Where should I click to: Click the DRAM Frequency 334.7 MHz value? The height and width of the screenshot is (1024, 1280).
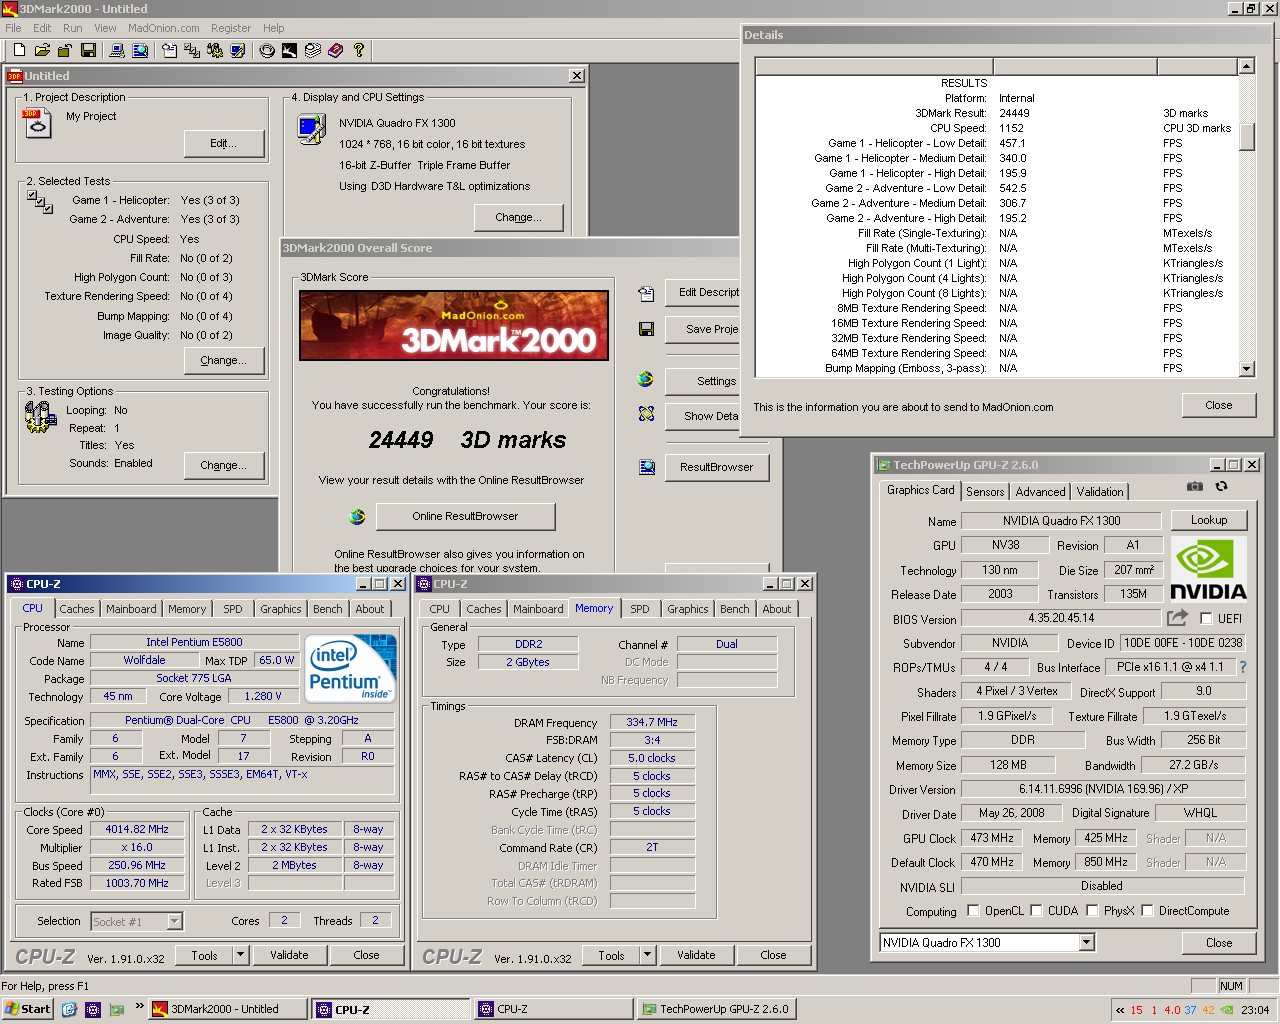(652, 722)
